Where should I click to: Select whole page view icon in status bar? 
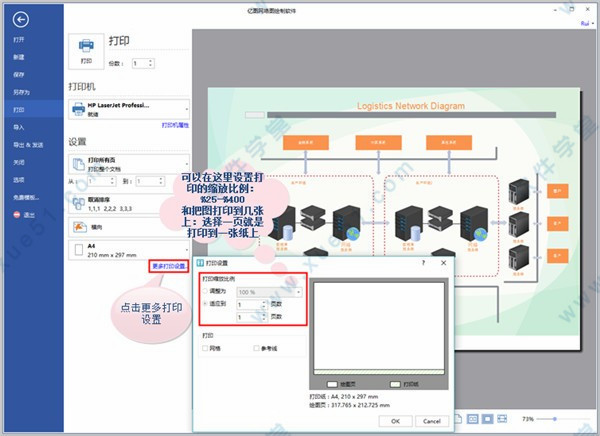[x=487, y=419]
